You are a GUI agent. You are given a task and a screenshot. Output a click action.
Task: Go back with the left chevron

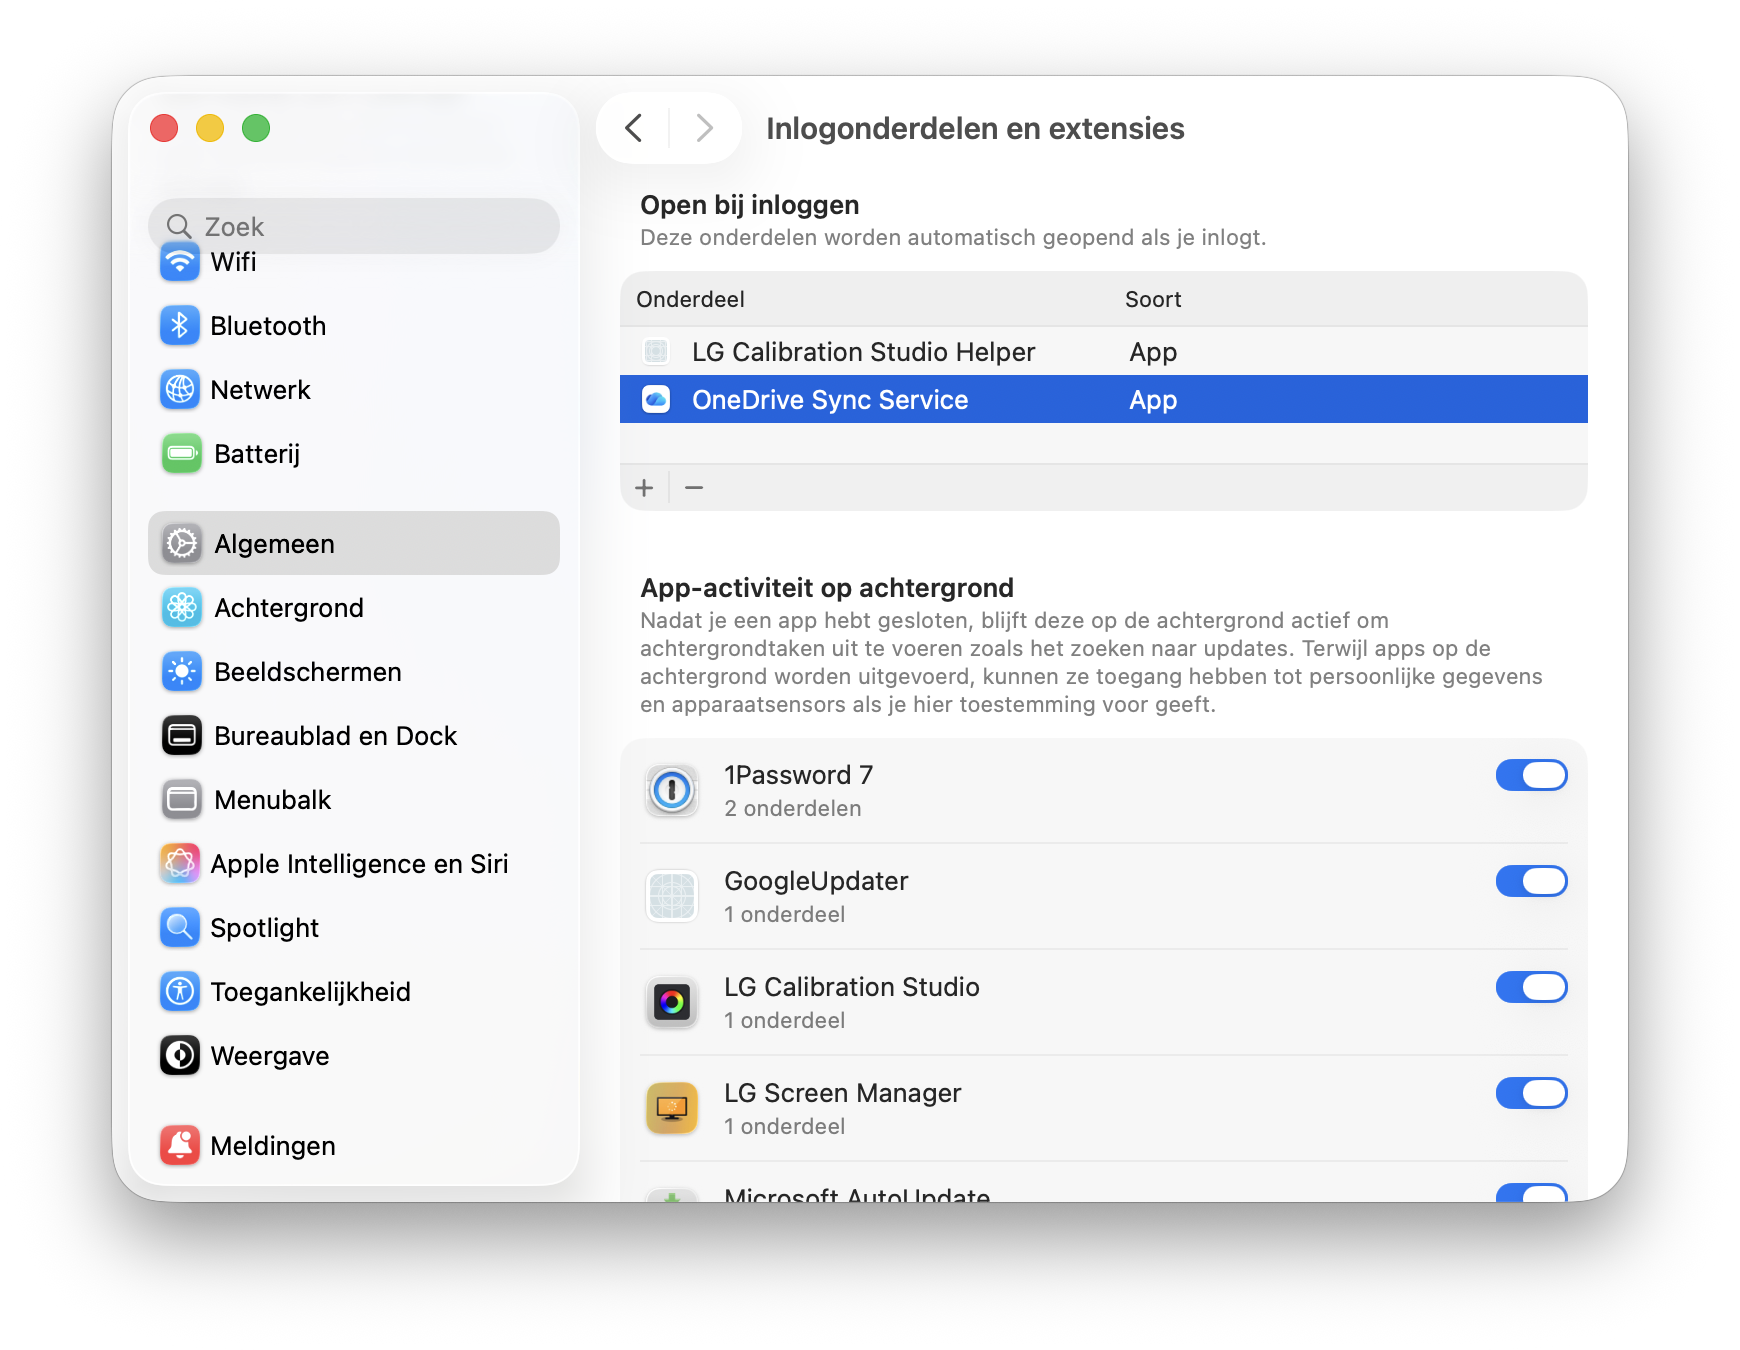pos(634,128)
